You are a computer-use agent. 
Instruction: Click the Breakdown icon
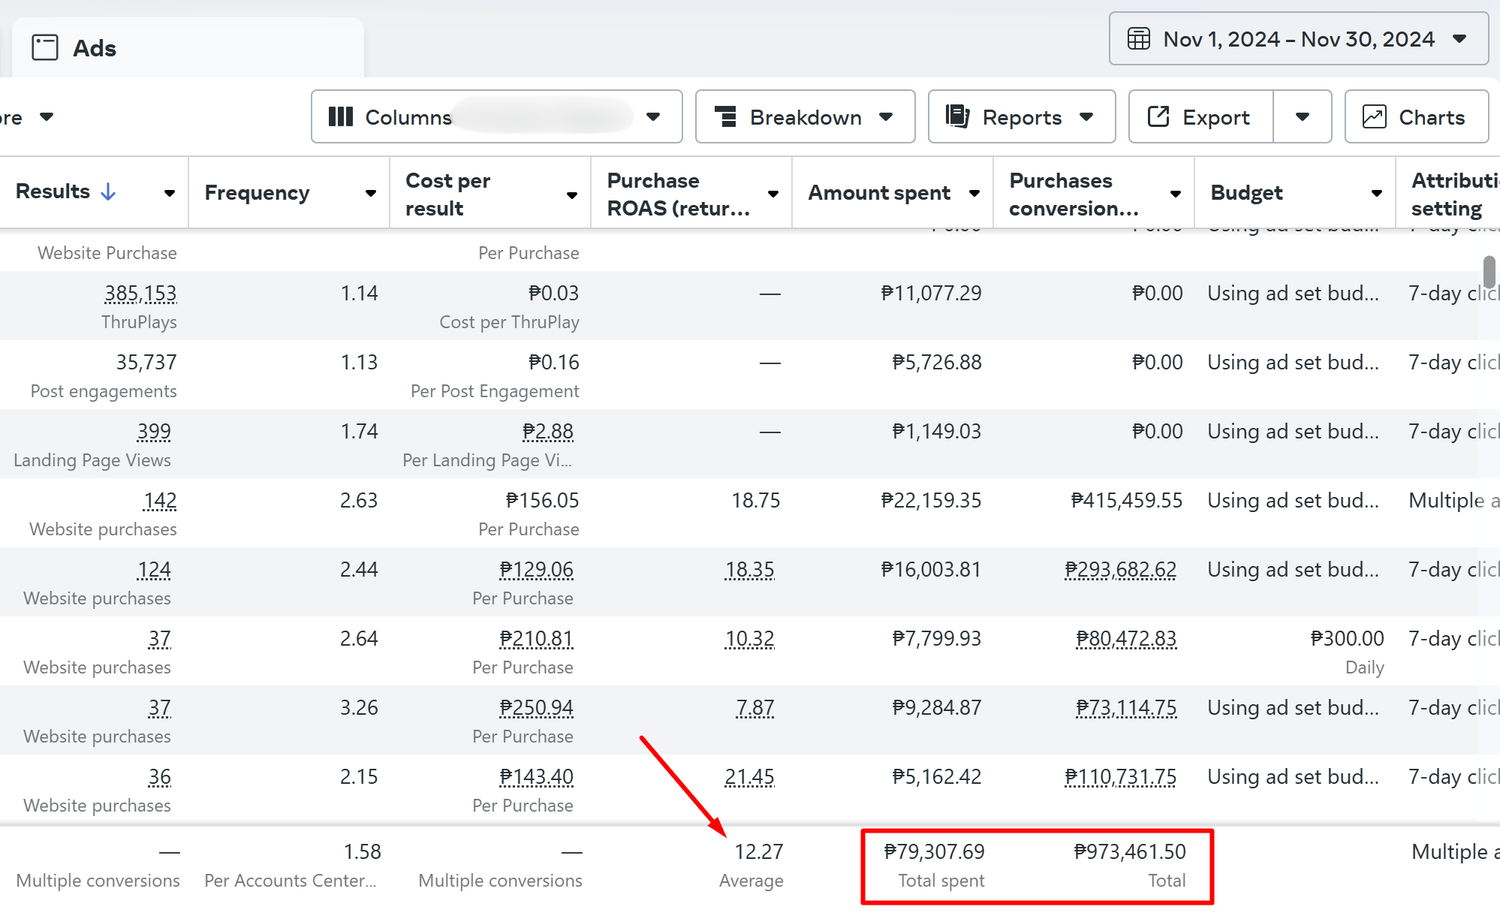pyautogui.click(x=726, y=117)
